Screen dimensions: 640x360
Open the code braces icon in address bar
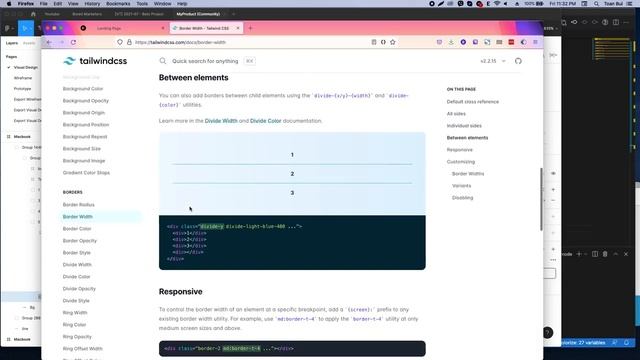[383, 42]
